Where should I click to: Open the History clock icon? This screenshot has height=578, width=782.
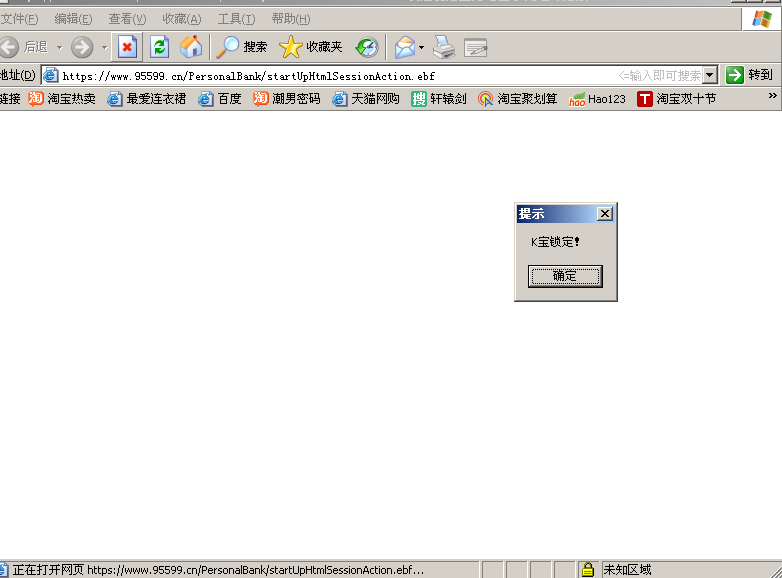(367, 47)
